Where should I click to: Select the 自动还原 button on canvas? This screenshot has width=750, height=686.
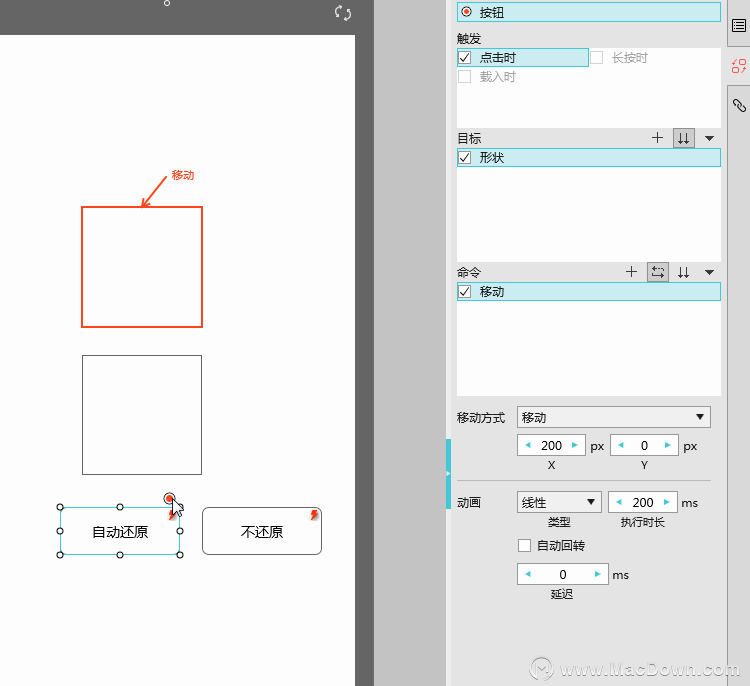[x=120, y=531]
